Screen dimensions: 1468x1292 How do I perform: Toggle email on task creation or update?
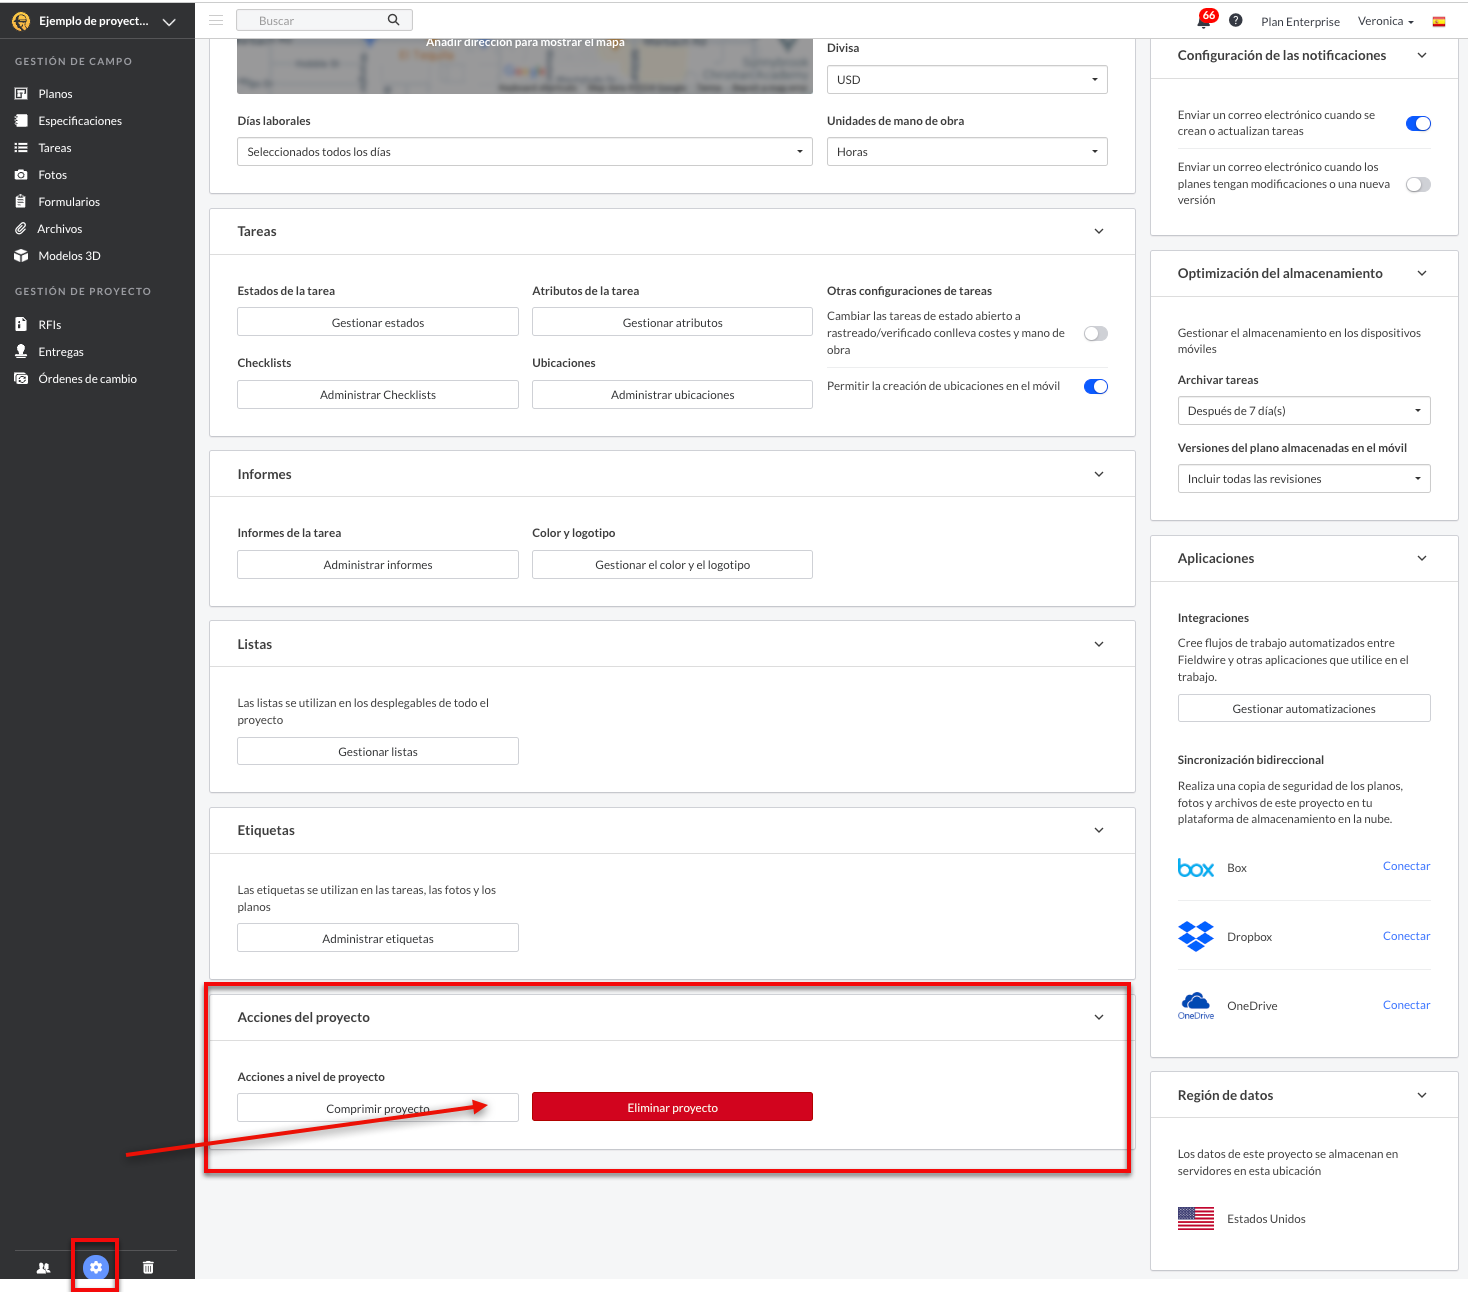pyautogui.click(x=1418, y=124)
